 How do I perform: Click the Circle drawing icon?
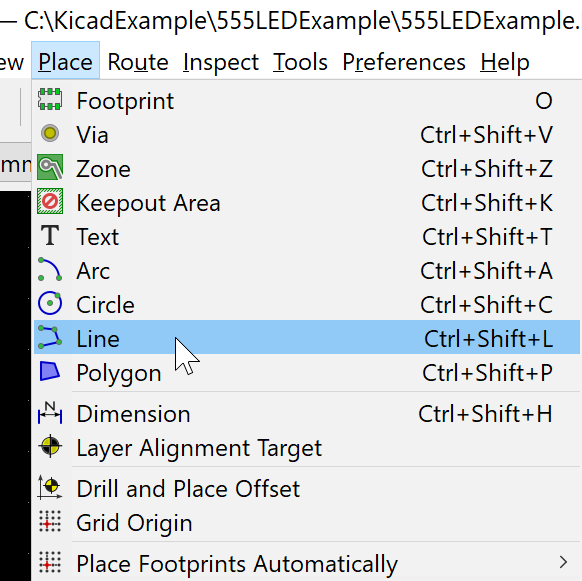click(50, 303)
